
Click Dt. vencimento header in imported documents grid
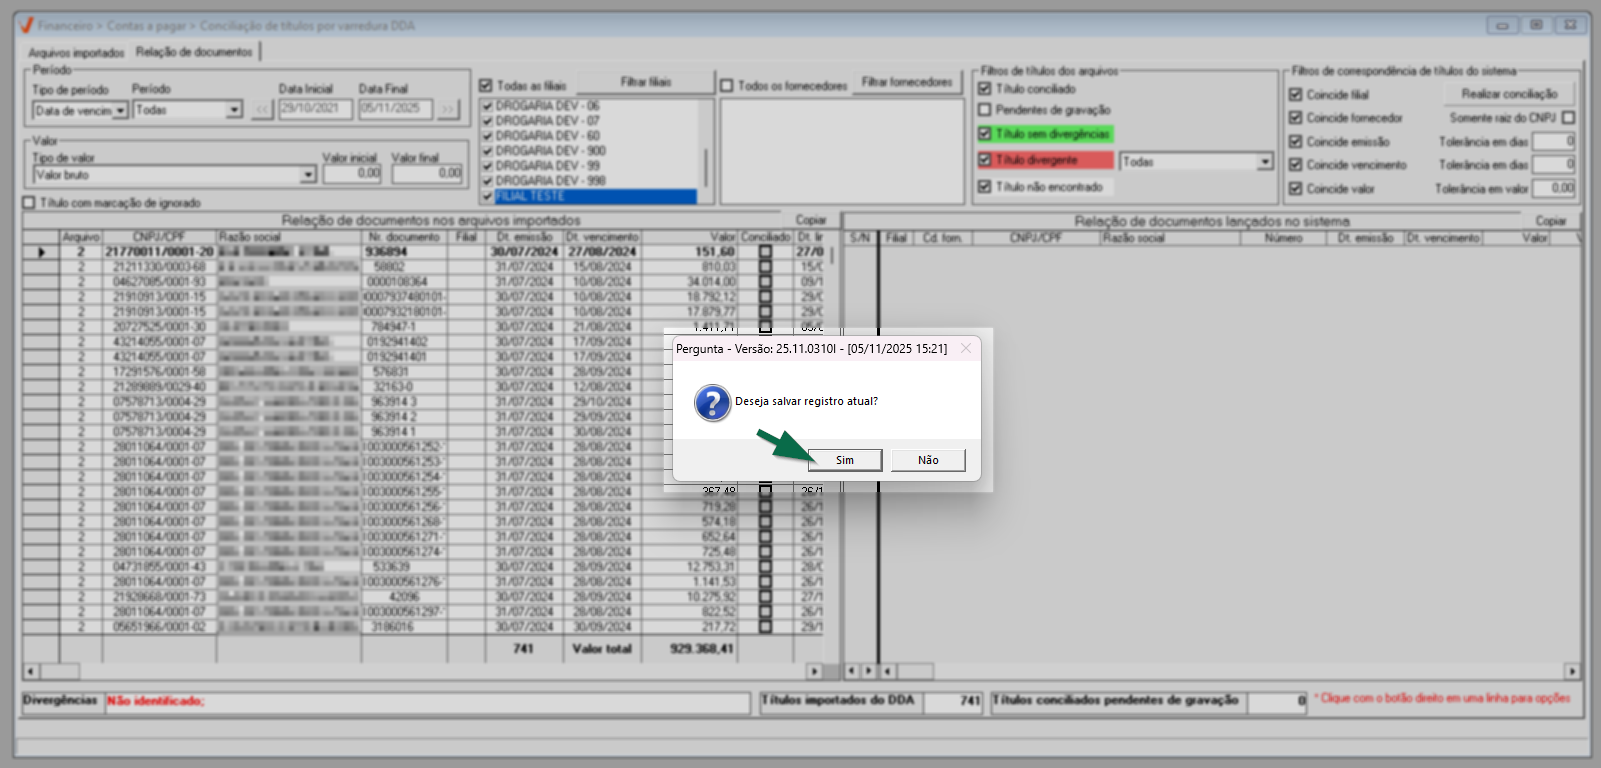point(602,237)
